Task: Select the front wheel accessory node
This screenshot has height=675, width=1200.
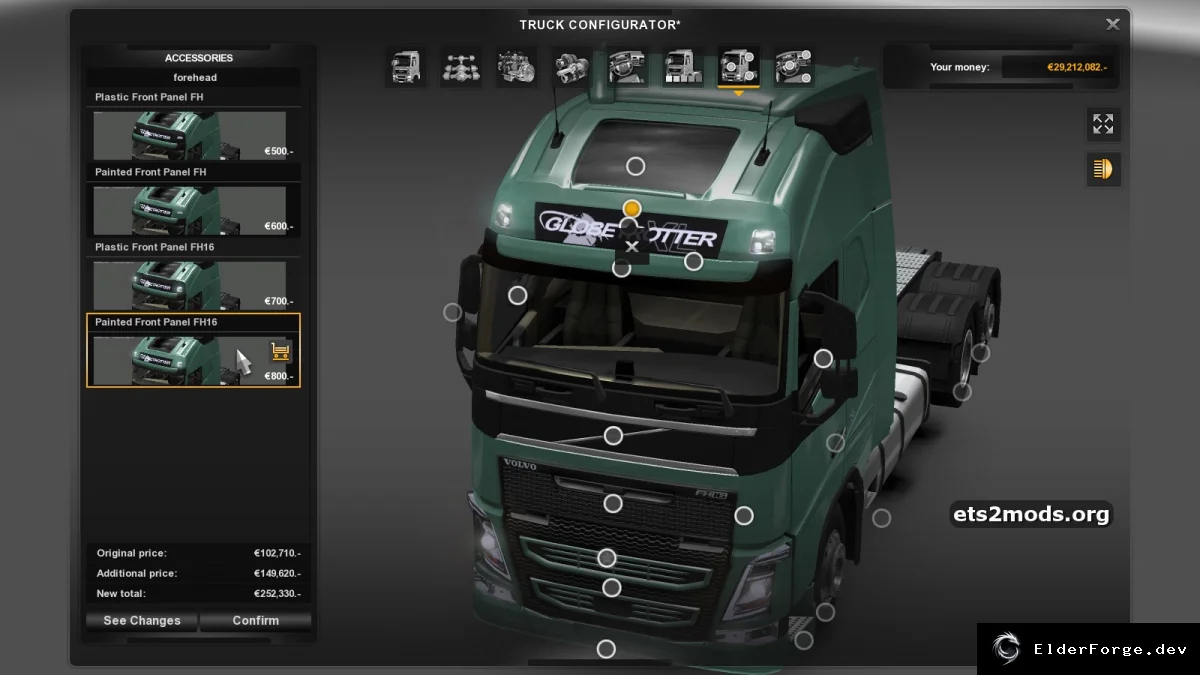Action: (x=825, y=612)
